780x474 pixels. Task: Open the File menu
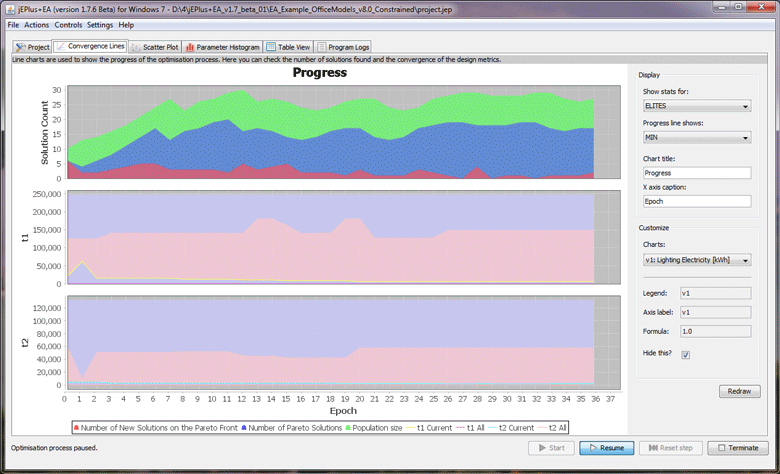[13, 25]
